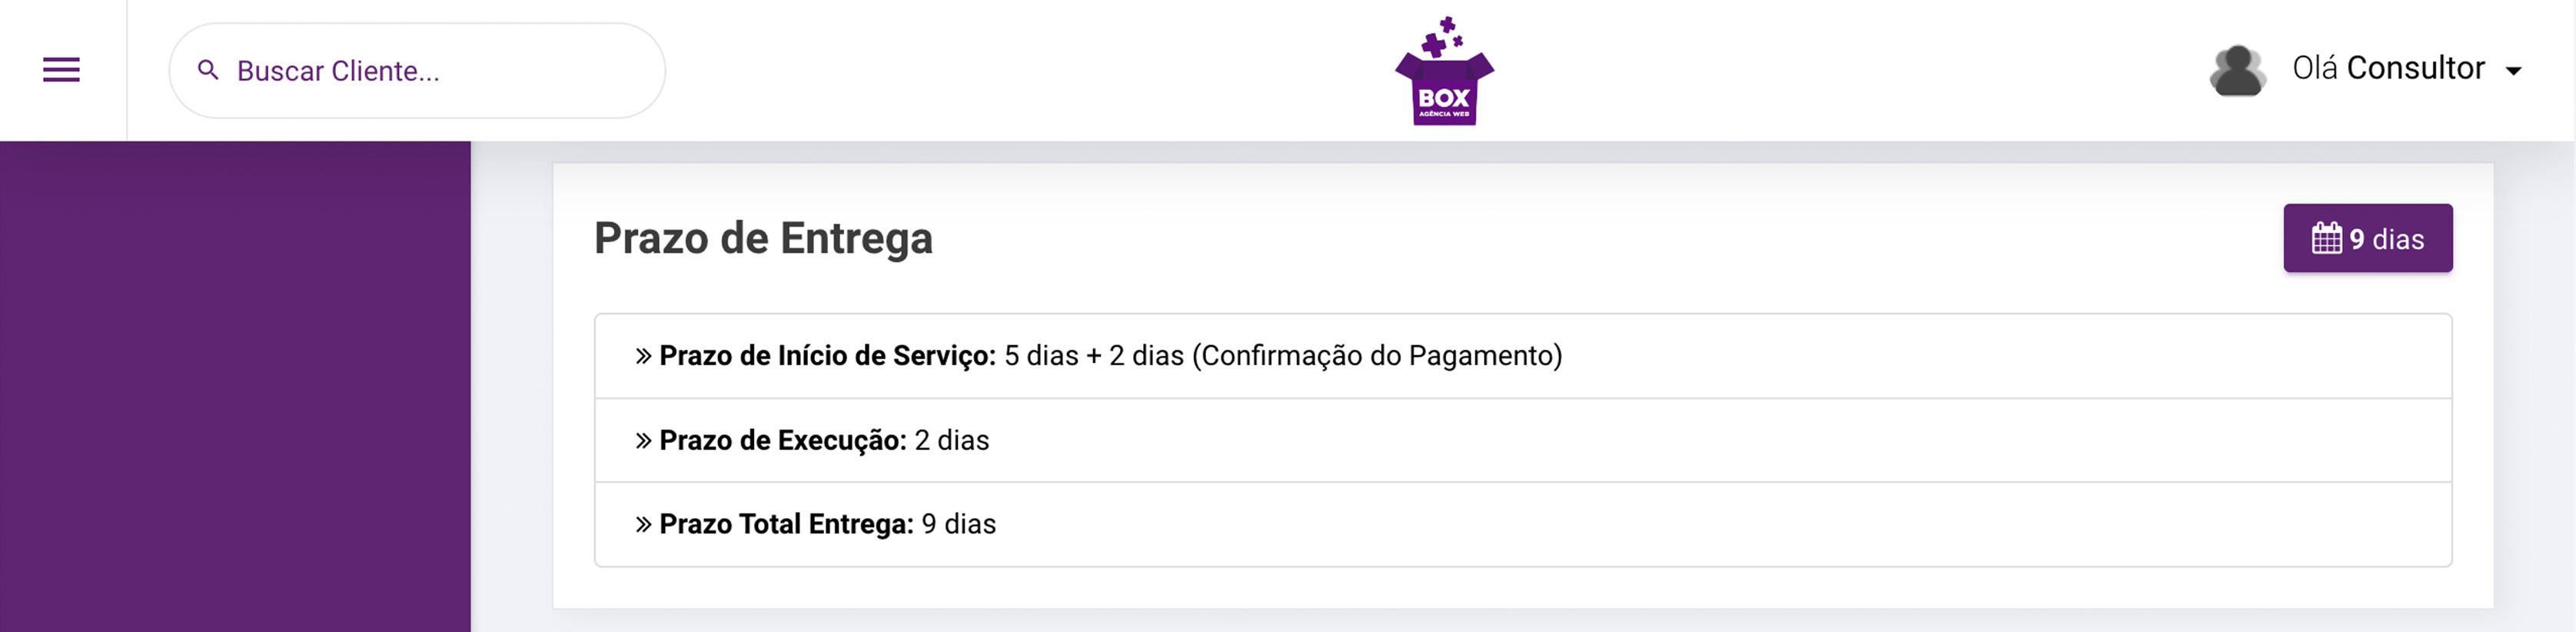Click the consultant avatar icon

2237,71
